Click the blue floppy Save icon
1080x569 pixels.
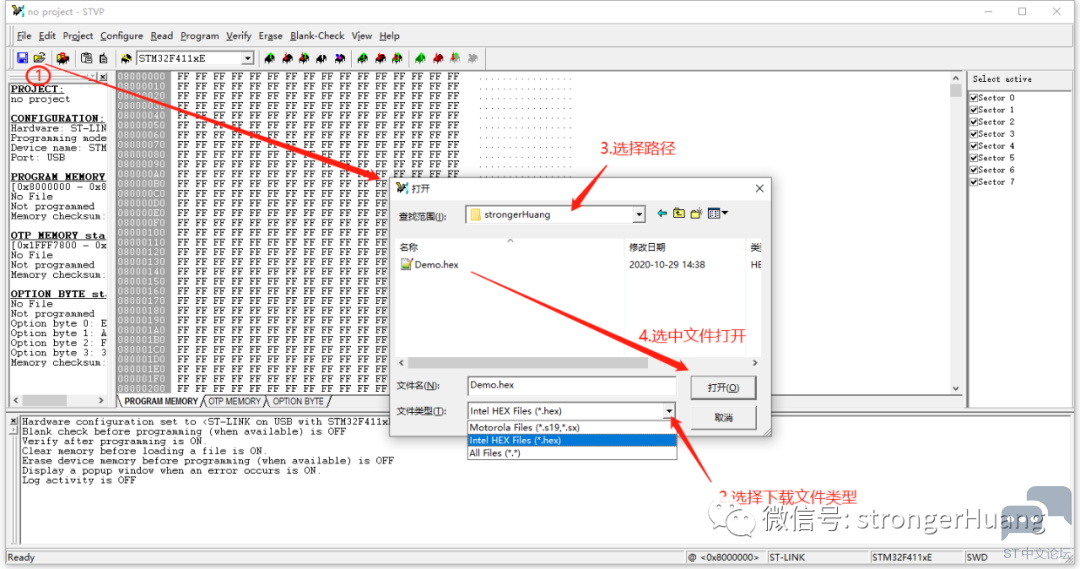point(22,58)
